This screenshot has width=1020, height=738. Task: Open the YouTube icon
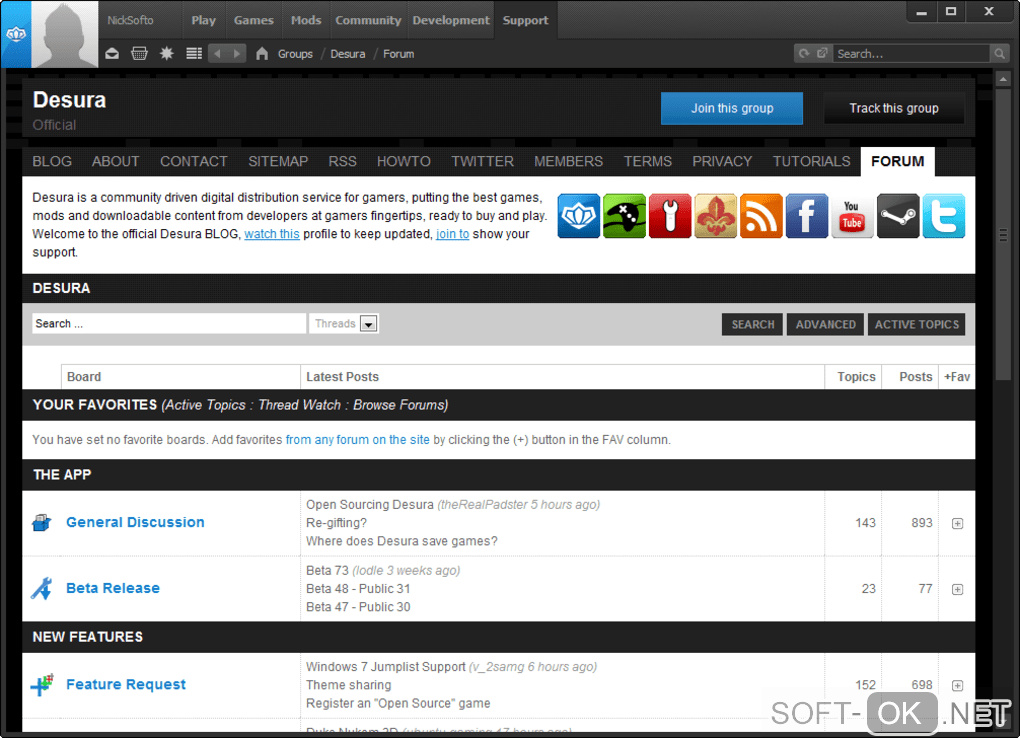[x=852, y=216]
